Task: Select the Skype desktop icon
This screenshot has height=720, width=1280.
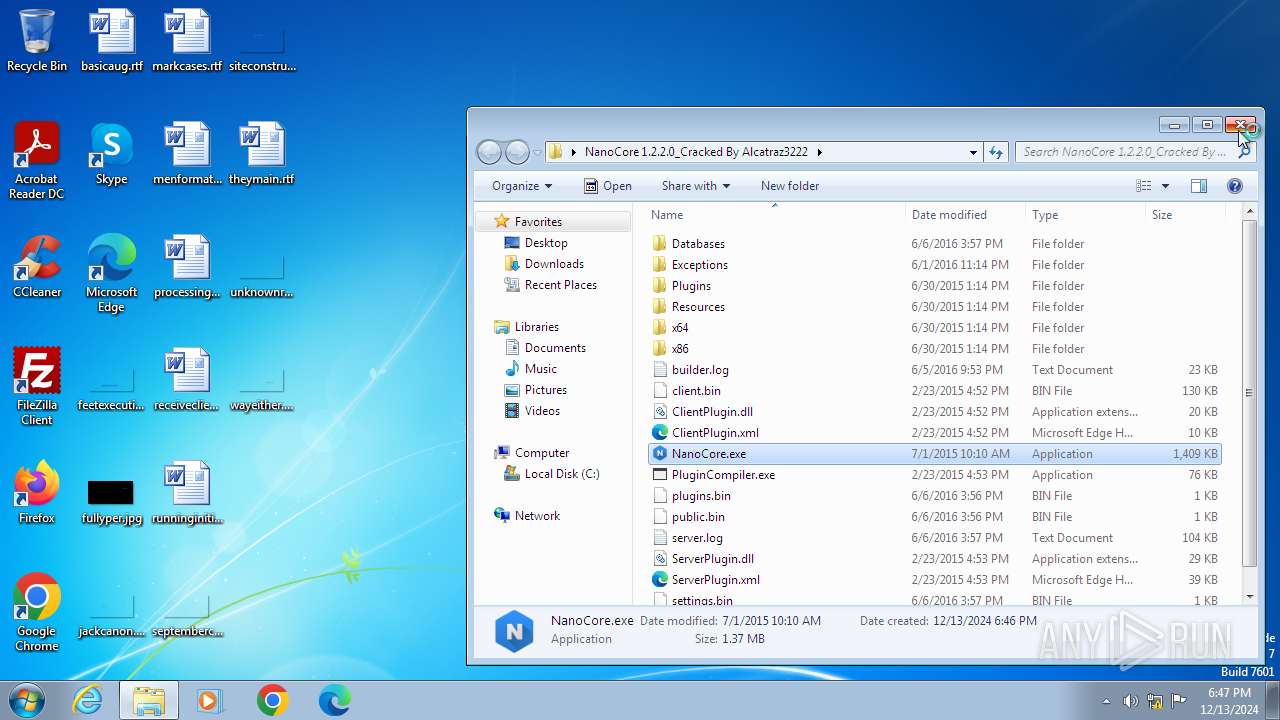Action: 111,154
